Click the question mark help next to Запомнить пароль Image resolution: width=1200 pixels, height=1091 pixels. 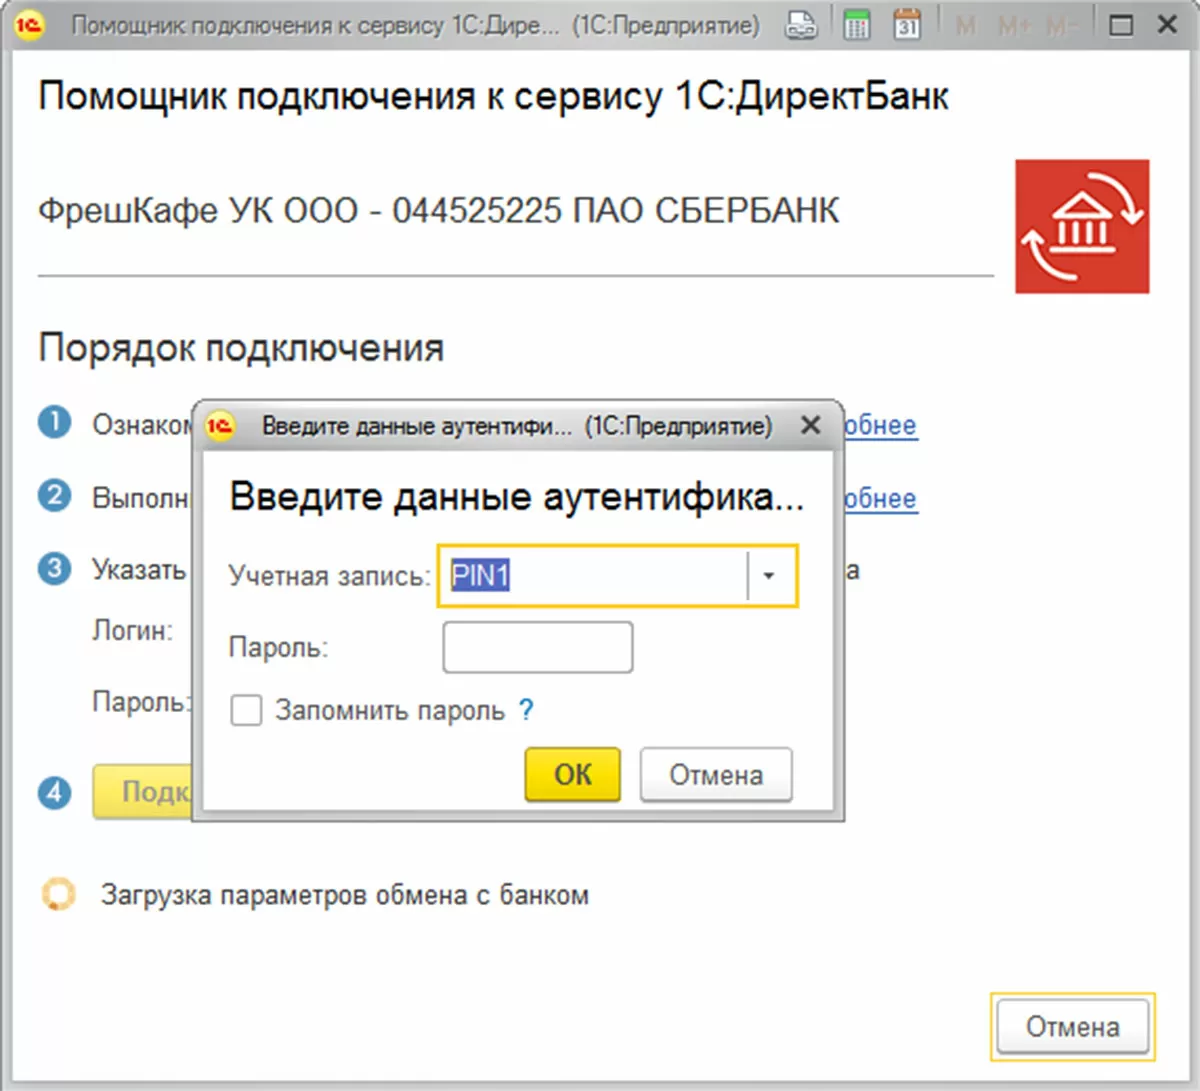[x=526, y=710]
